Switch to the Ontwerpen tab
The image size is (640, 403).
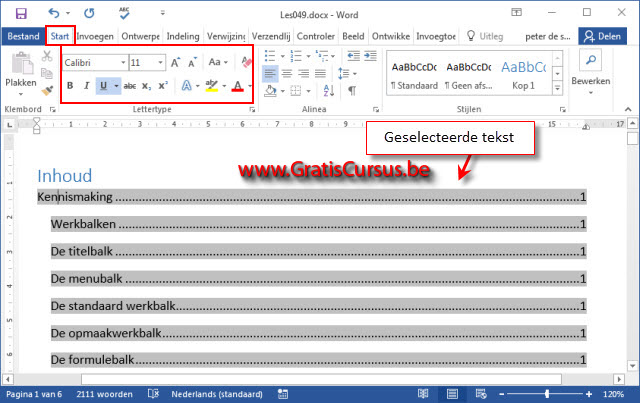click(x=140, y=36)
